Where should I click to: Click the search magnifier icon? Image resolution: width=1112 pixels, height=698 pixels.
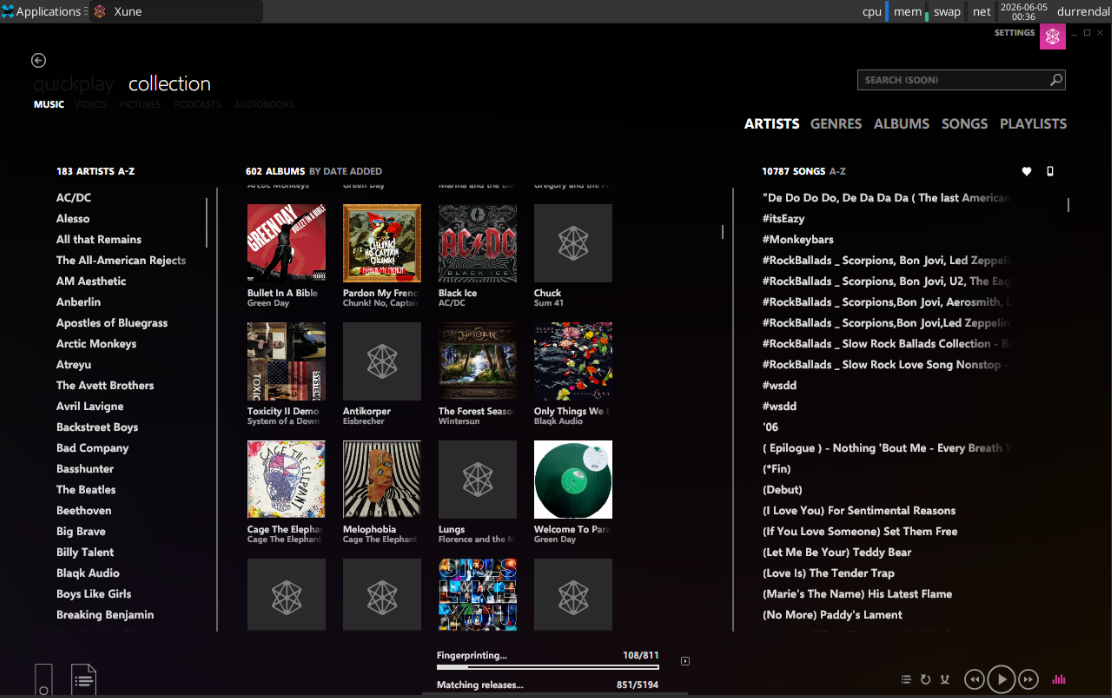(1056, 79)
